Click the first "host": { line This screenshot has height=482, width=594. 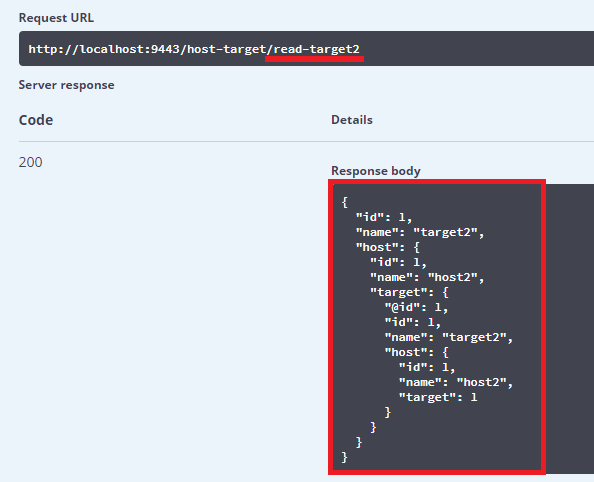coord(388,247)
